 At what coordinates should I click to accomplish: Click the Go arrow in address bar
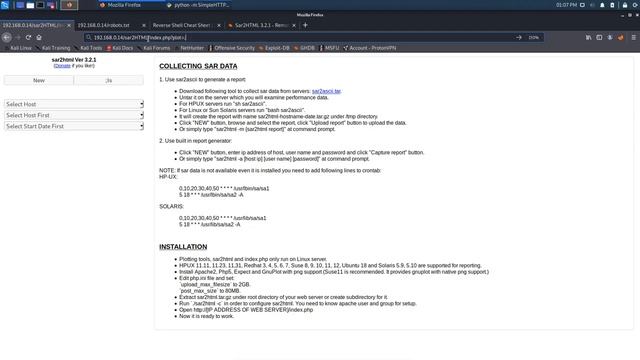click(x=519, y=37)
